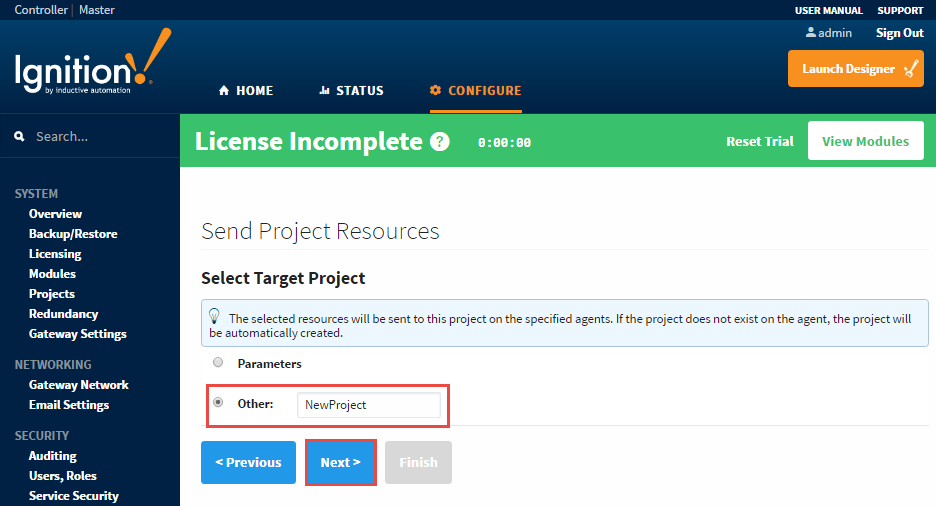Open the USER MANUAL link
The image size is (936, 506).
(x=829, y=10)
